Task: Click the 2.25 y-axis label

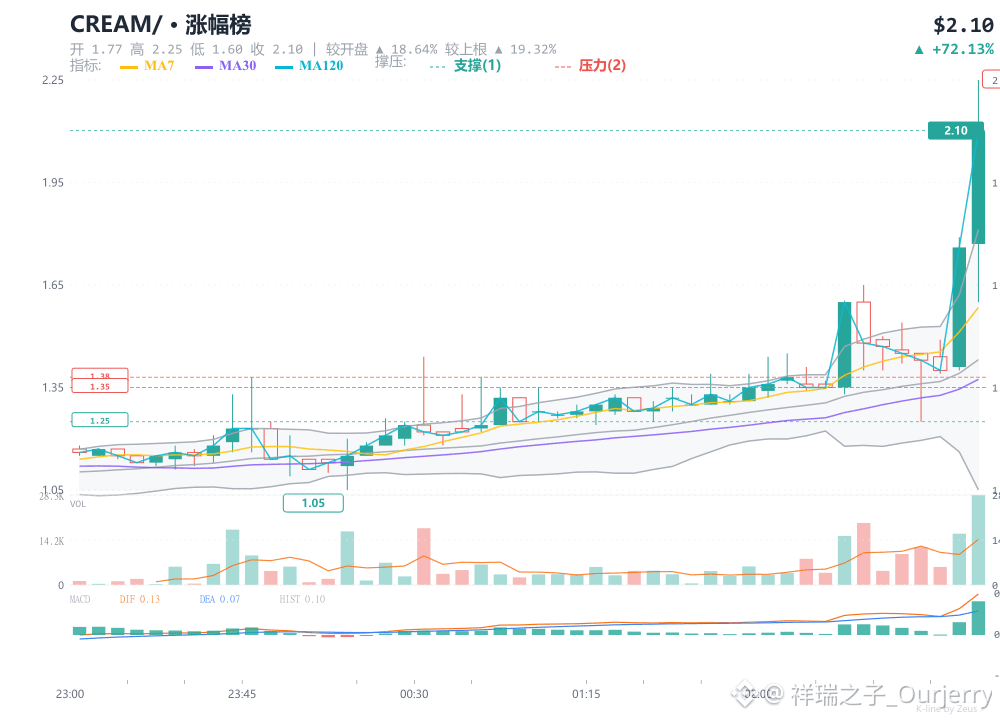Action: coord(53,80)
